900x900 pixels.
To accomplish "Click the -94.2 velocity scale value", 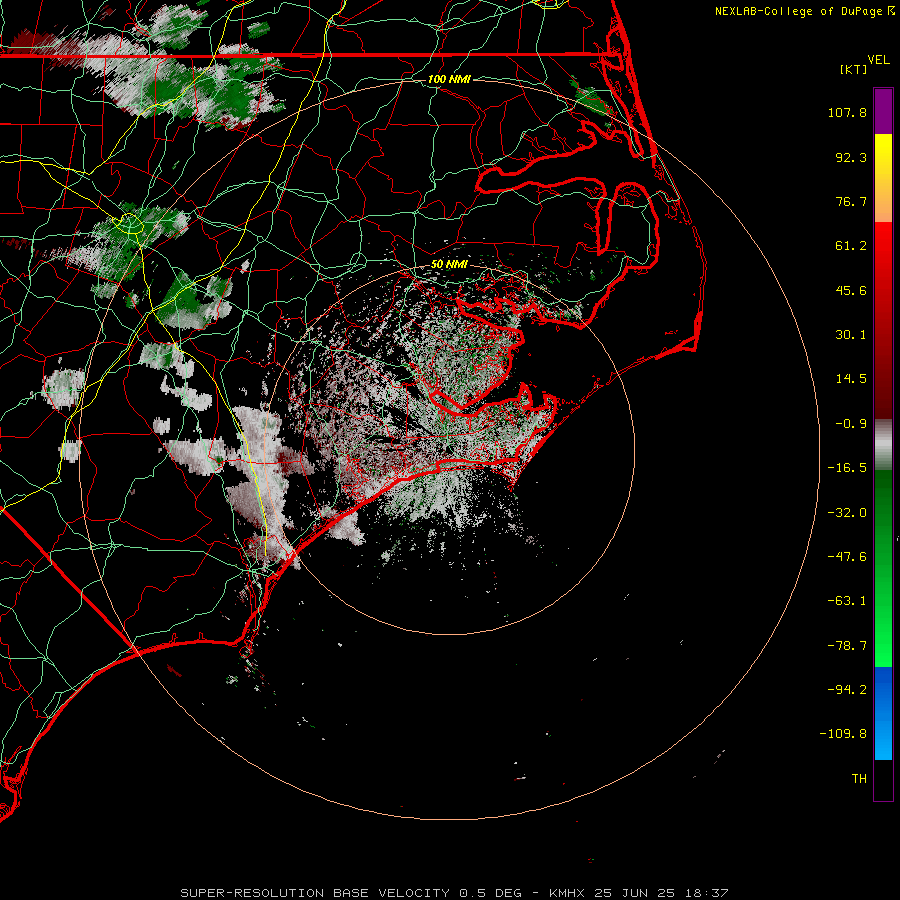I will click(x=847, y=689).
